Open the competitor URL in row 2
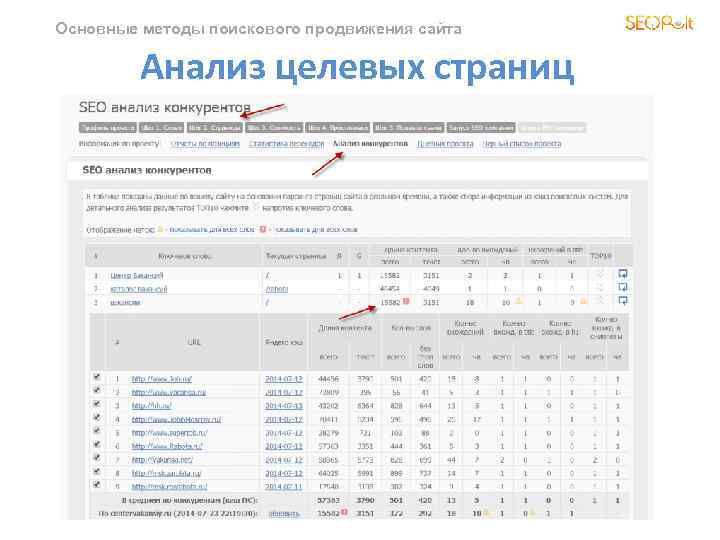 pos(169,393)
